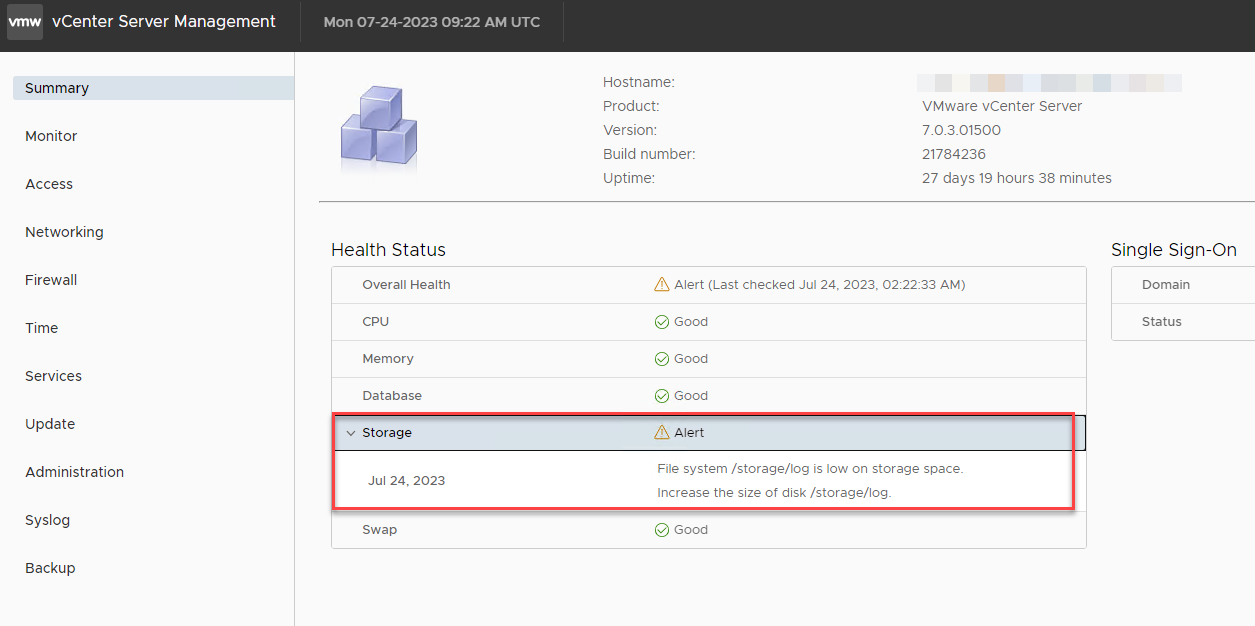Click the VMware vmw logo icon

coord(25,22)
